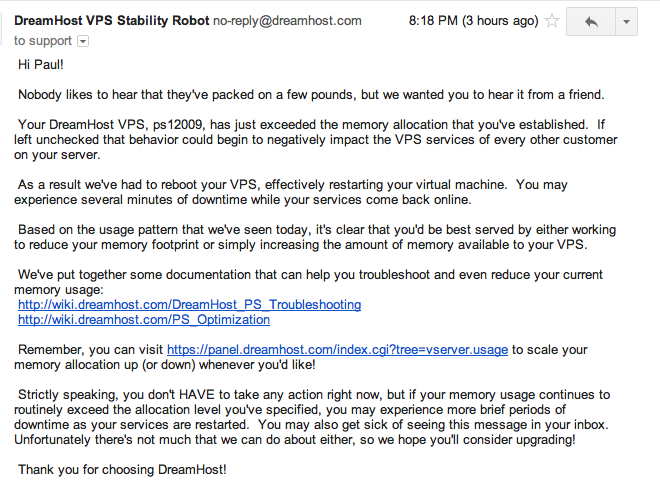Click the no-reply@dreamhost.com address

[x=287, y=21]
